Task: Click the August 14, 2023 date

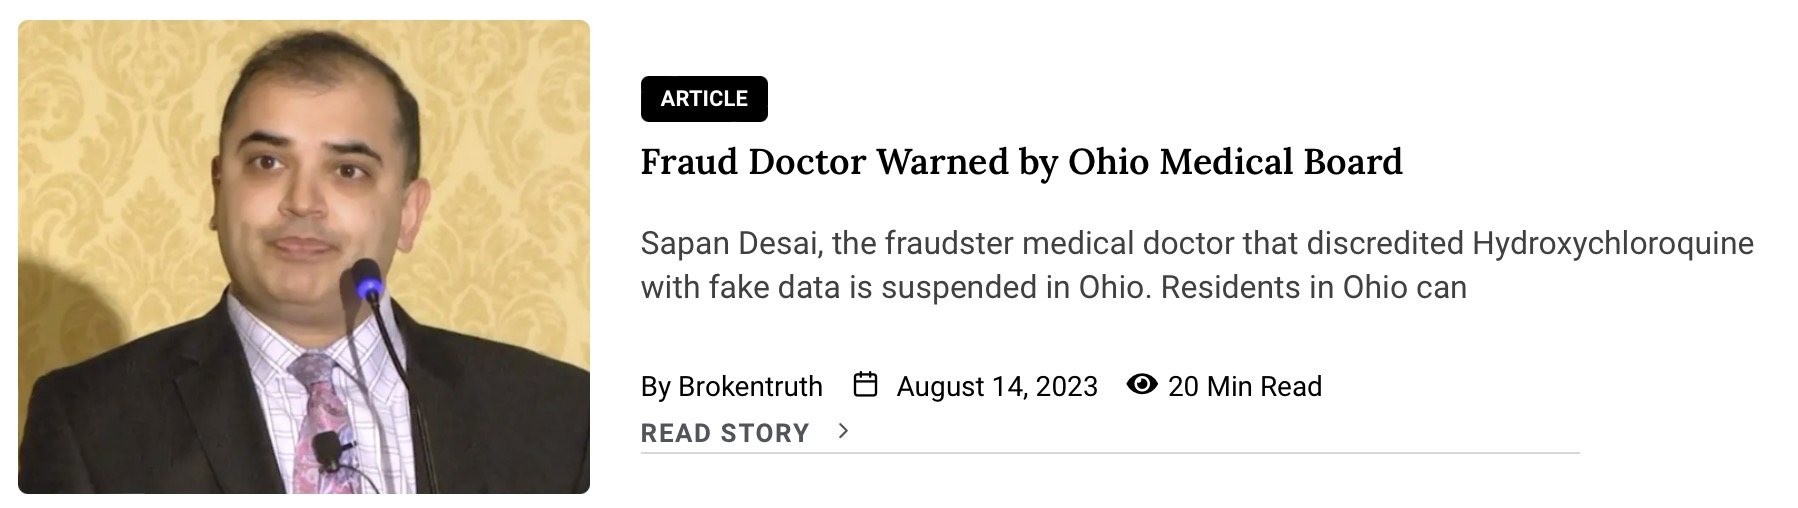Action: (x=997, y=386)
